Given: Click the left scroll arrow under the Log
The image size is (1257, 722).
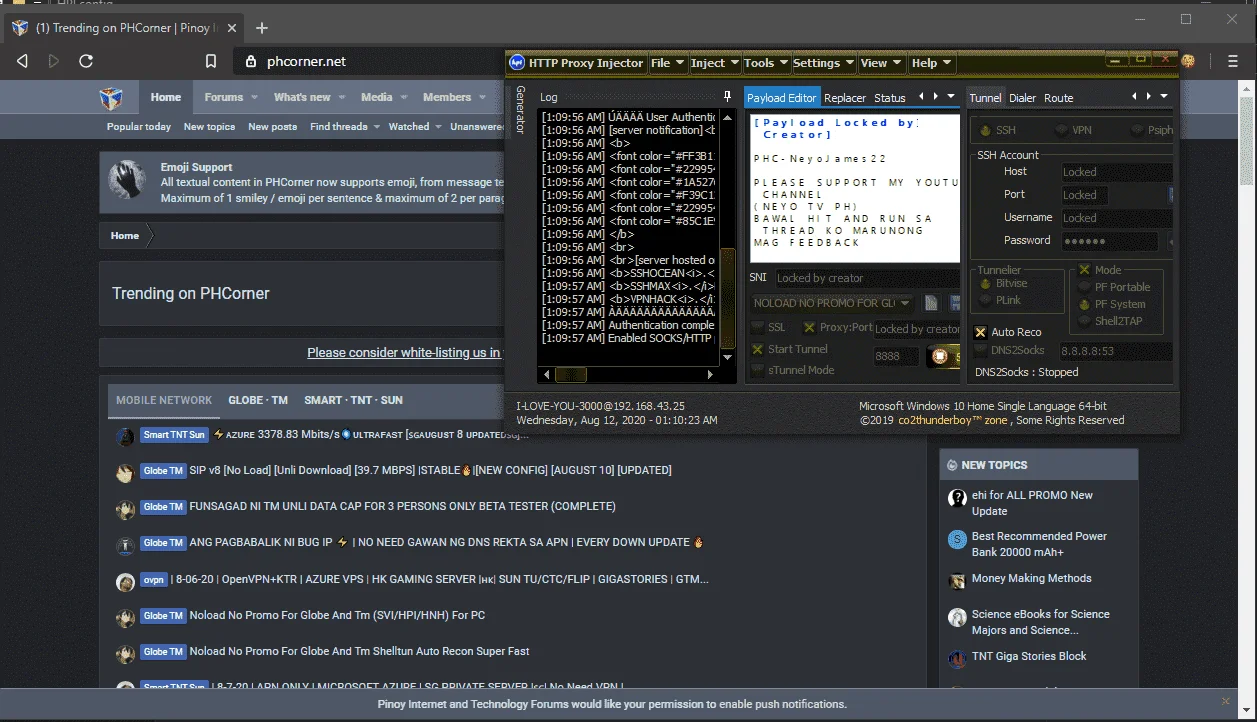Looking at the screenshot, I should [546, 375].
